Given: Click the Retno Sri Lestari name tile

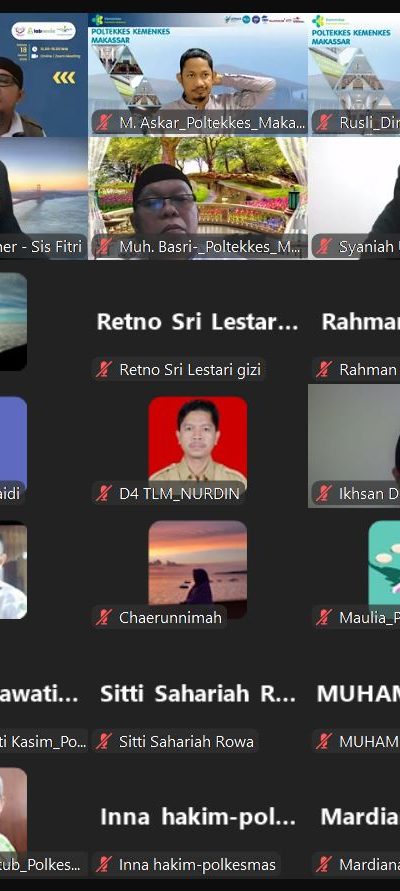Looking at the screenshot, I should point(198,322).
